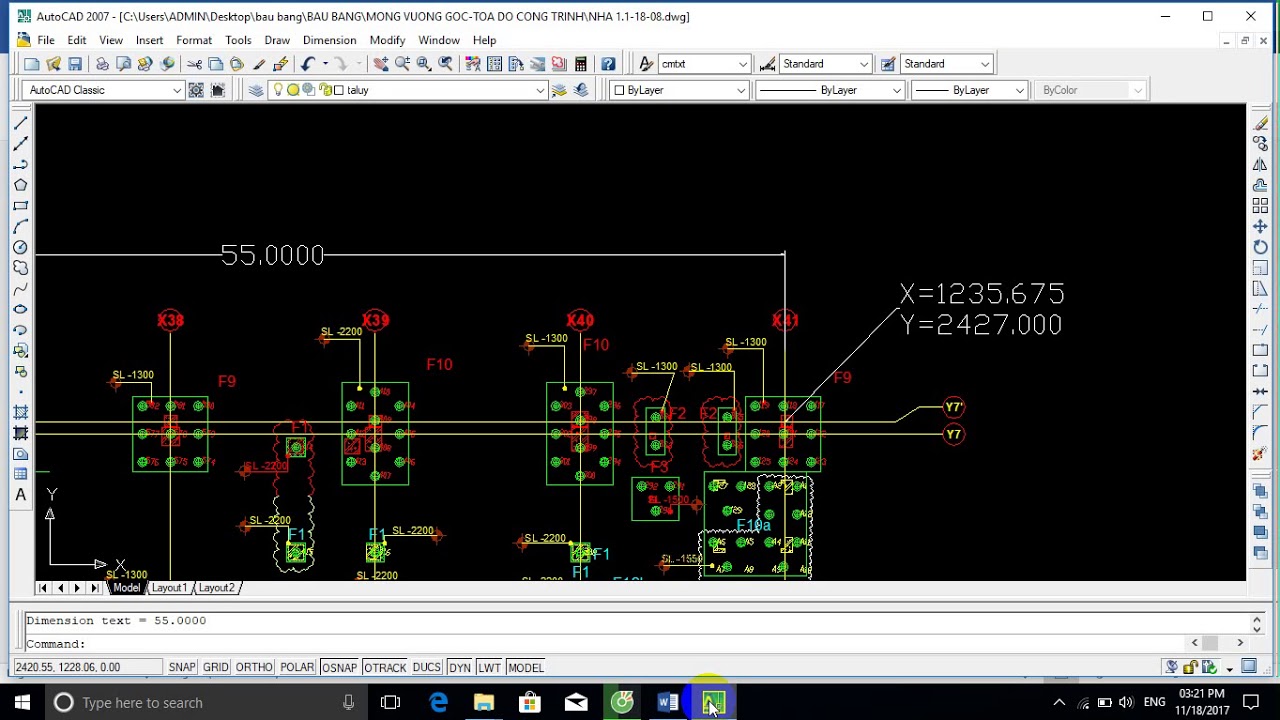The width and height of the screenshot is (1280, 720).
Task: Select the Revision Cloud tool
Action: pyautogui.click(x=20, y=268)
